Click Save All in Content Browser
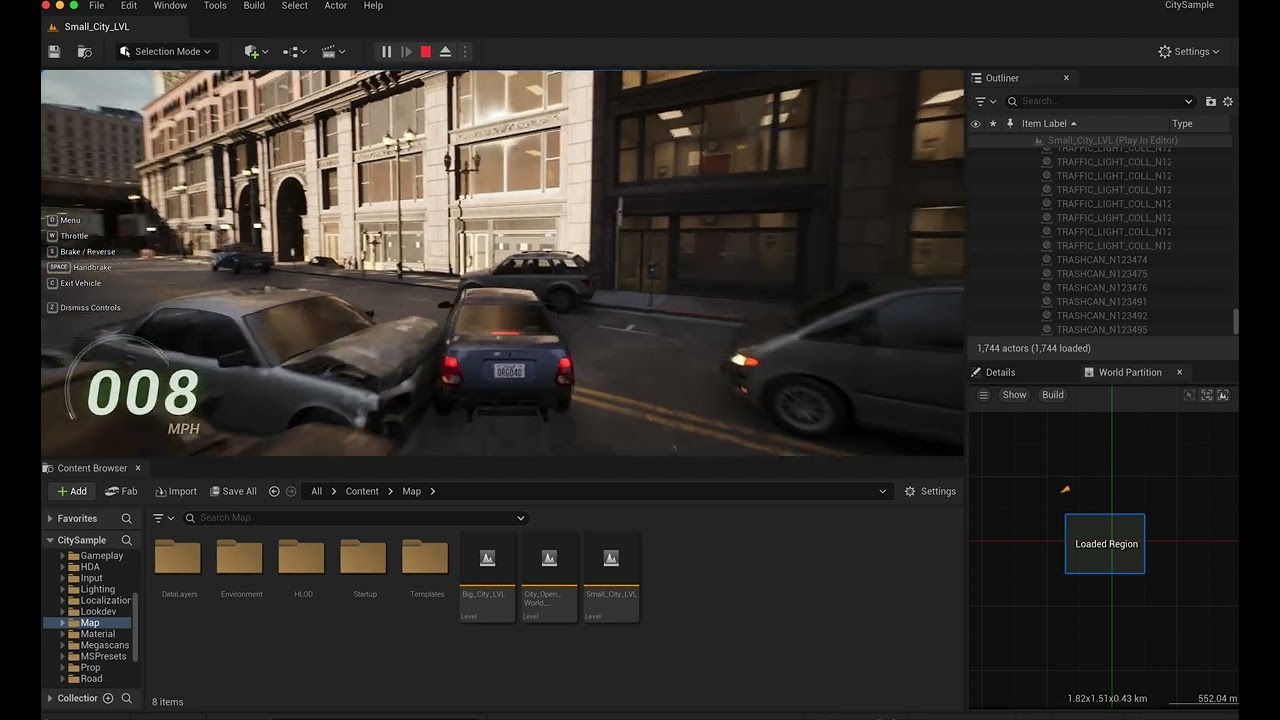 tap(232, 491)
